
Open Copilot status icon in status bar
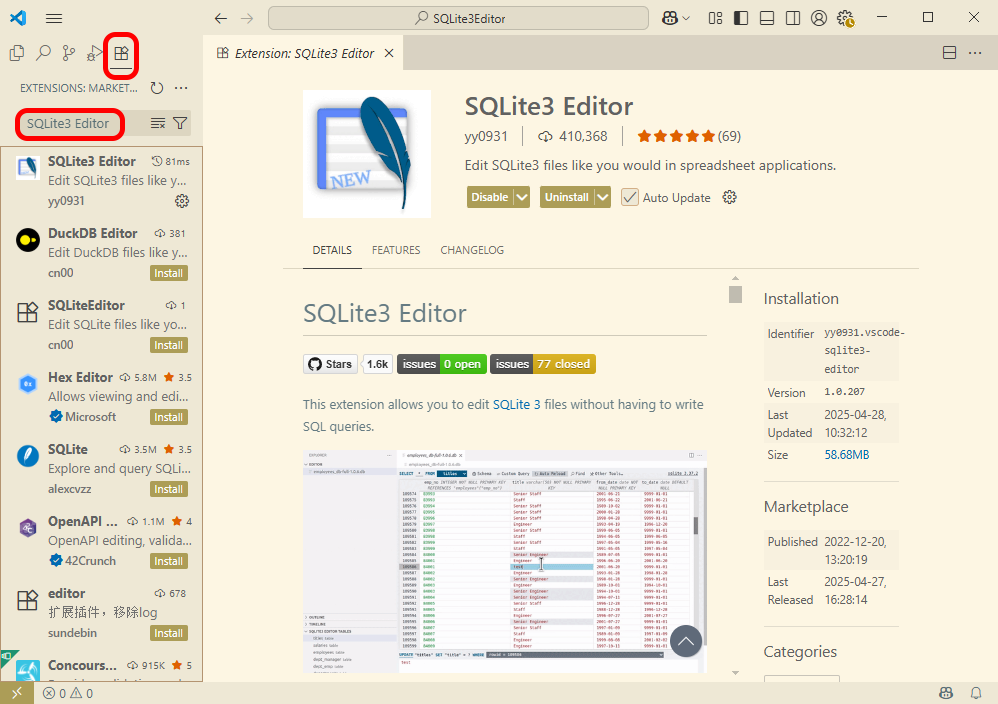point(946,693)
